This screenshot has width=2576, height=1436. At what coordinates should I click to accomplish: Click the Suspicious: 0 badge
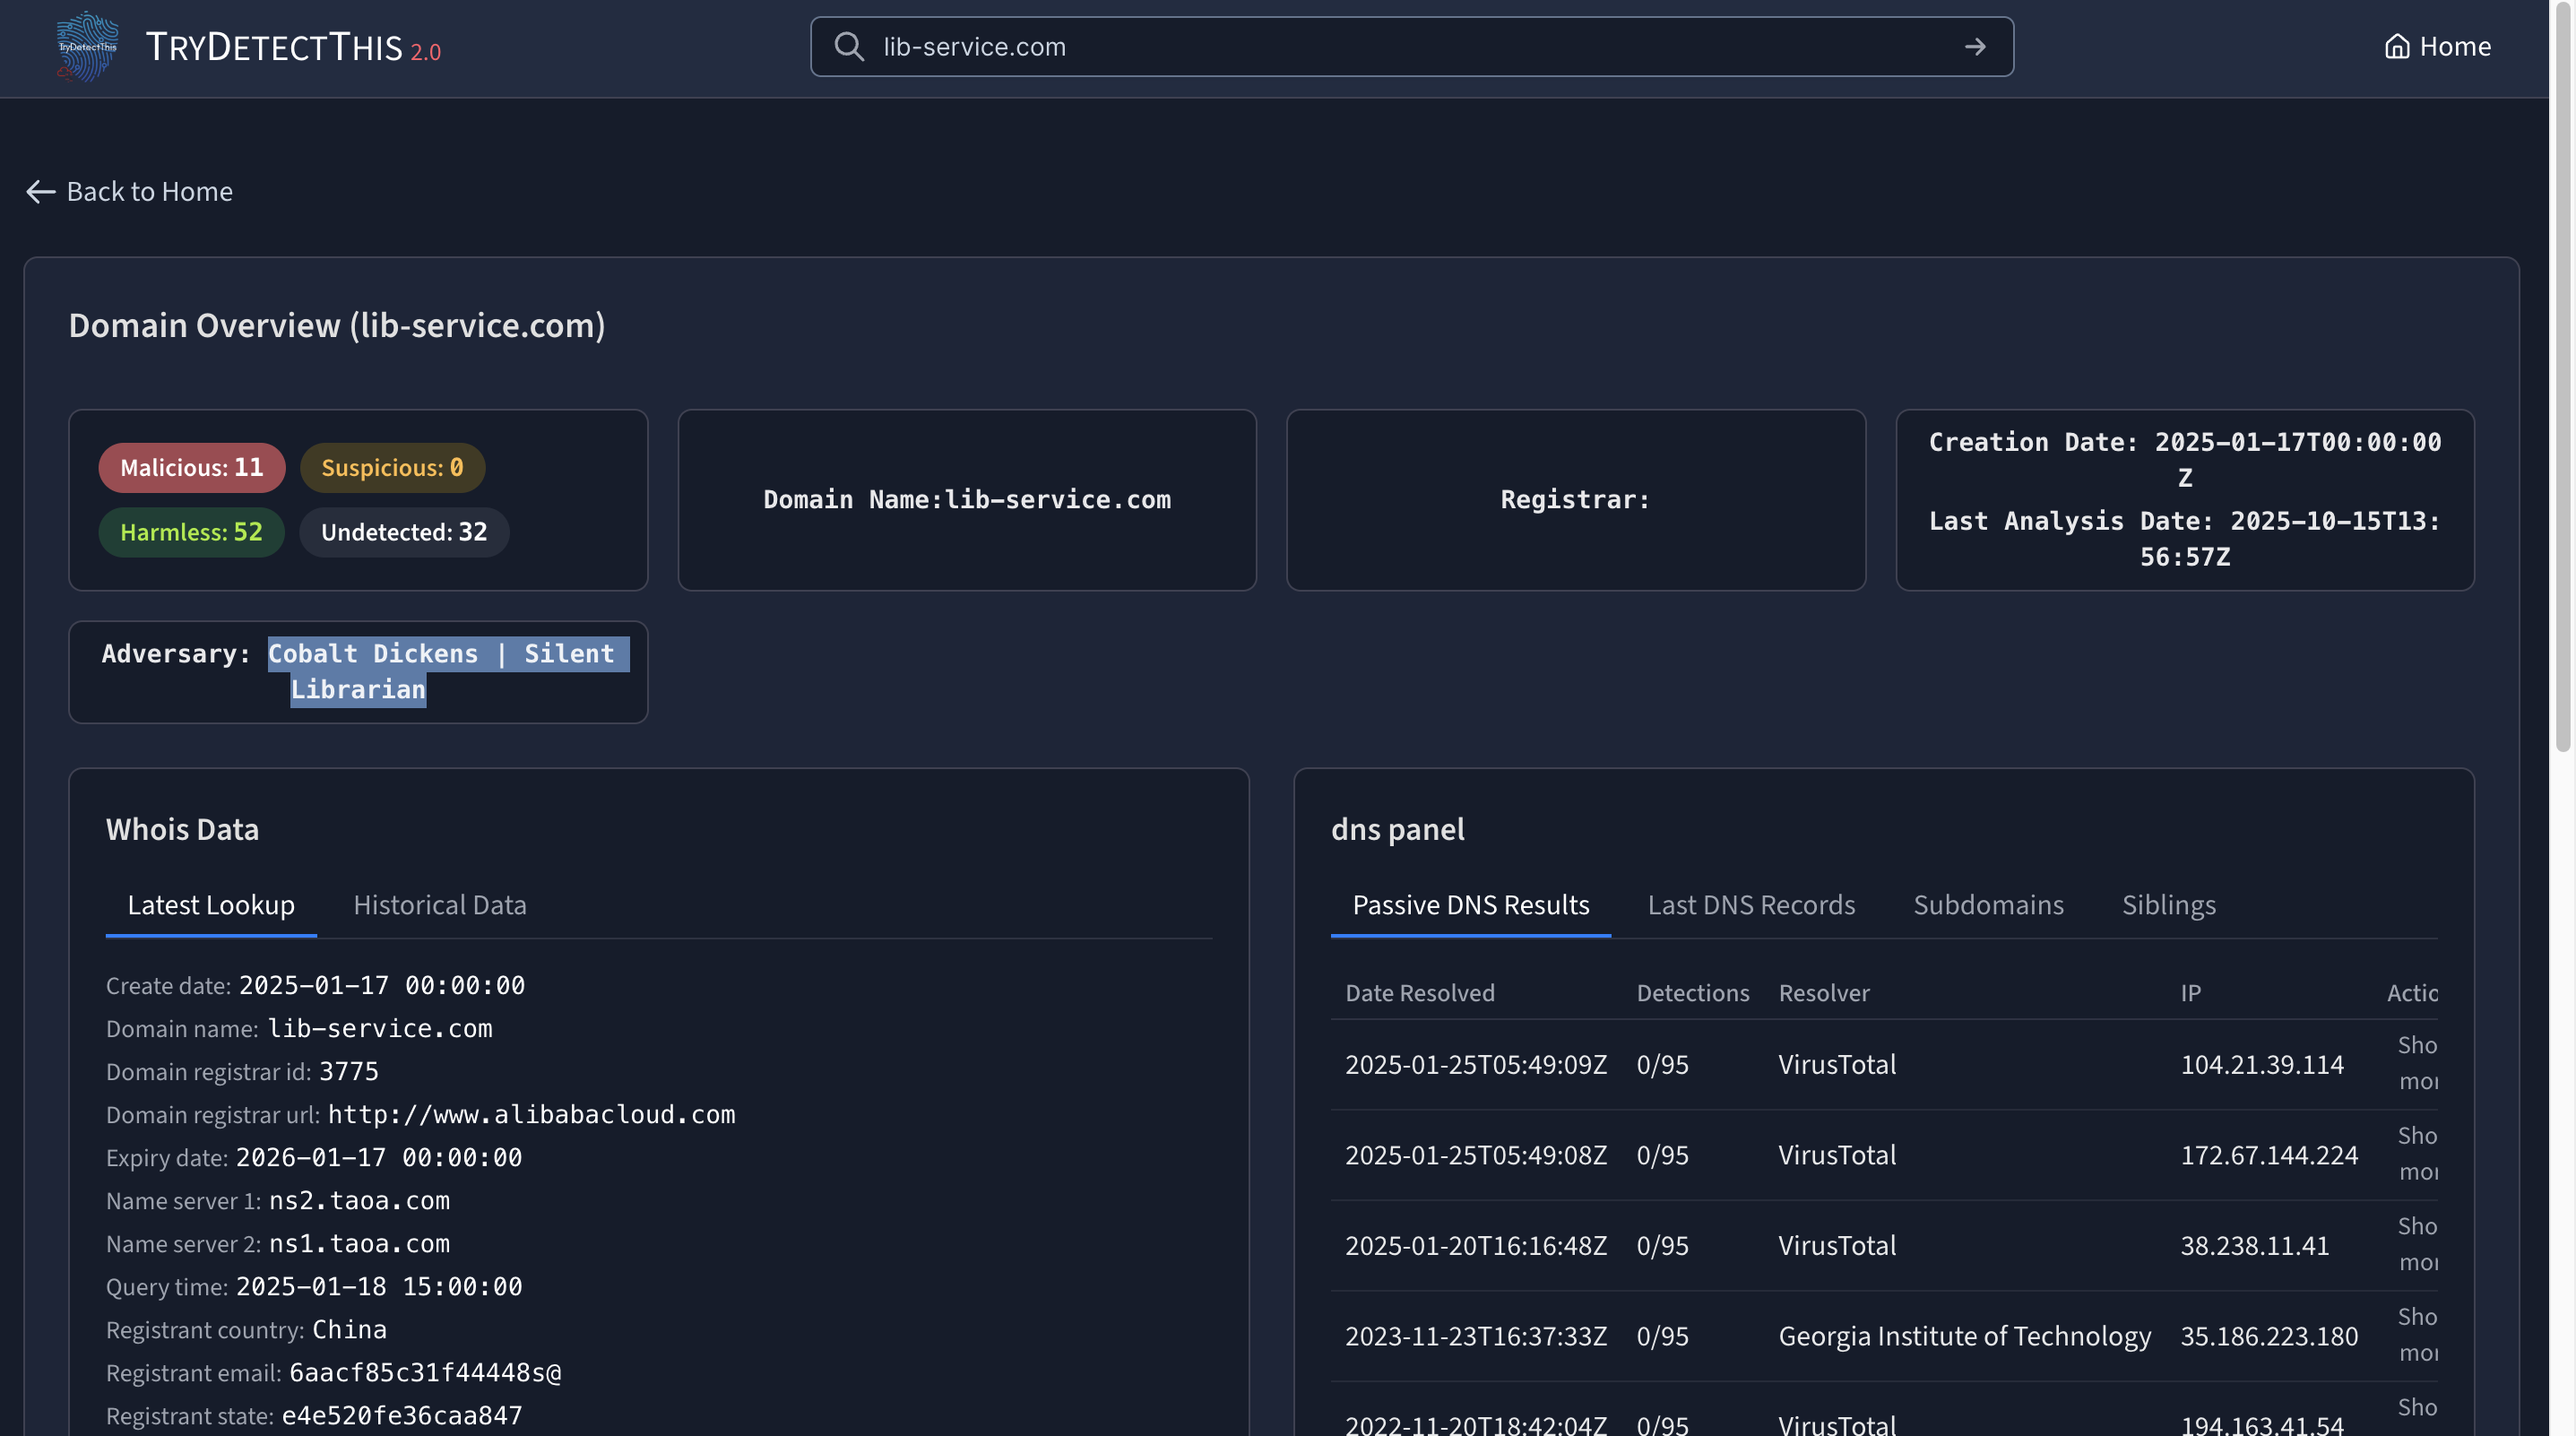(x=392, y=468)
